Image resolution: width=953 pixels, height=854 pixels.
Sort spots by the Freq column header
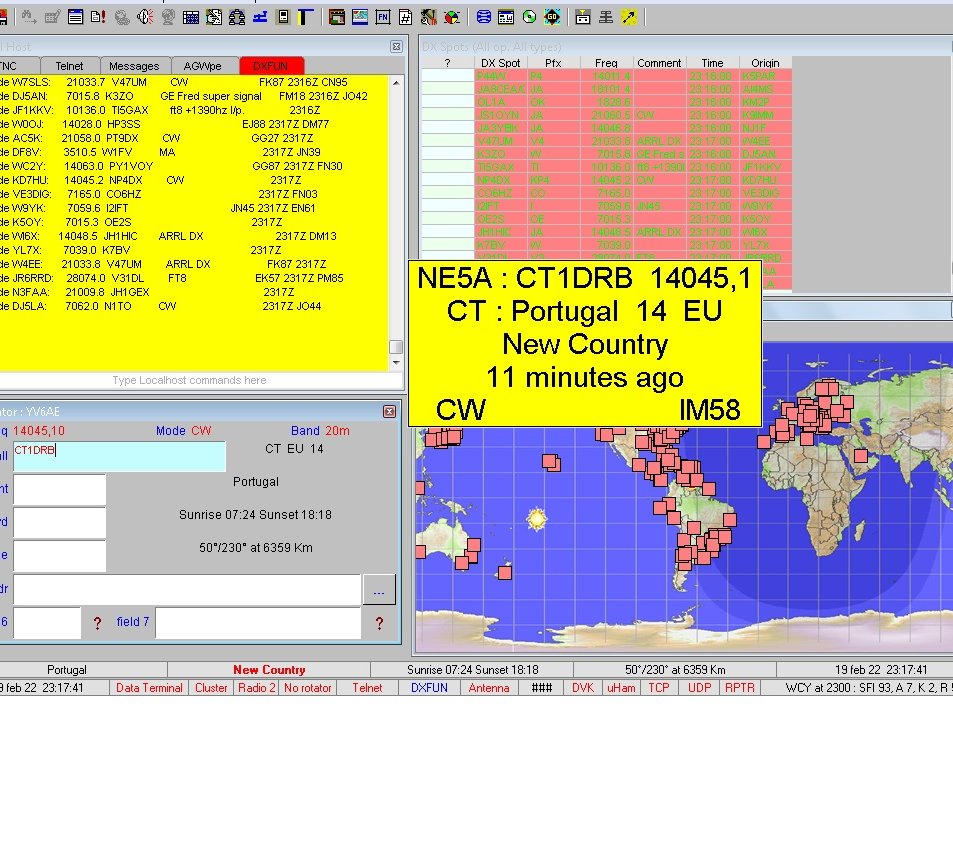tap(606, 63)
